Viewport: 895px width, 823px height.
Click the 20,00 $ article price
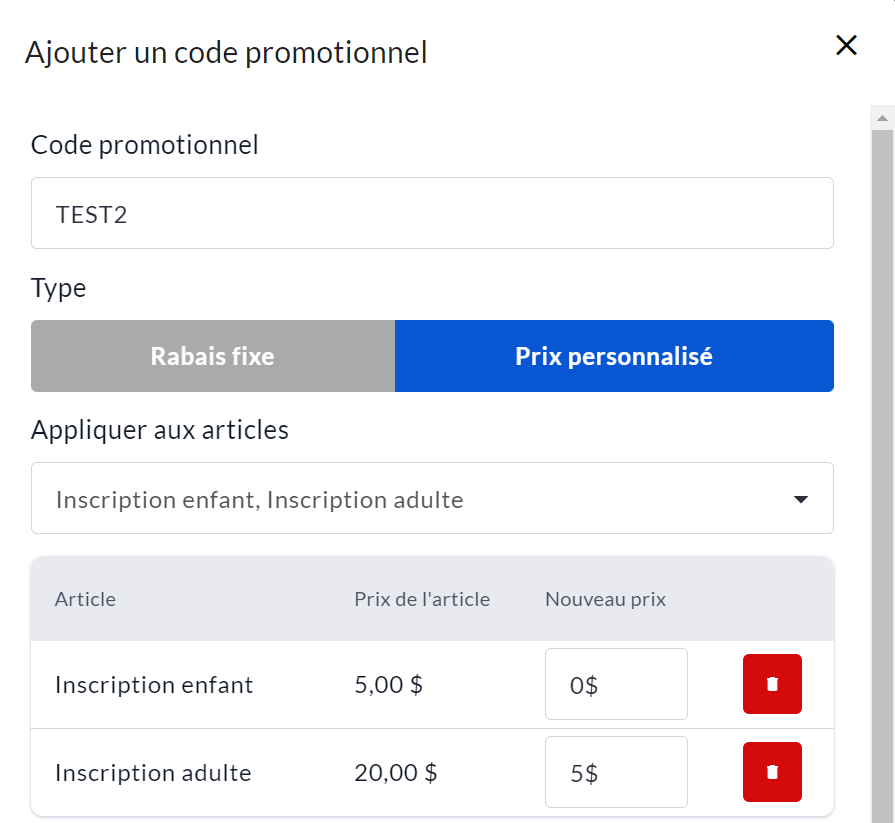[395, 773]
